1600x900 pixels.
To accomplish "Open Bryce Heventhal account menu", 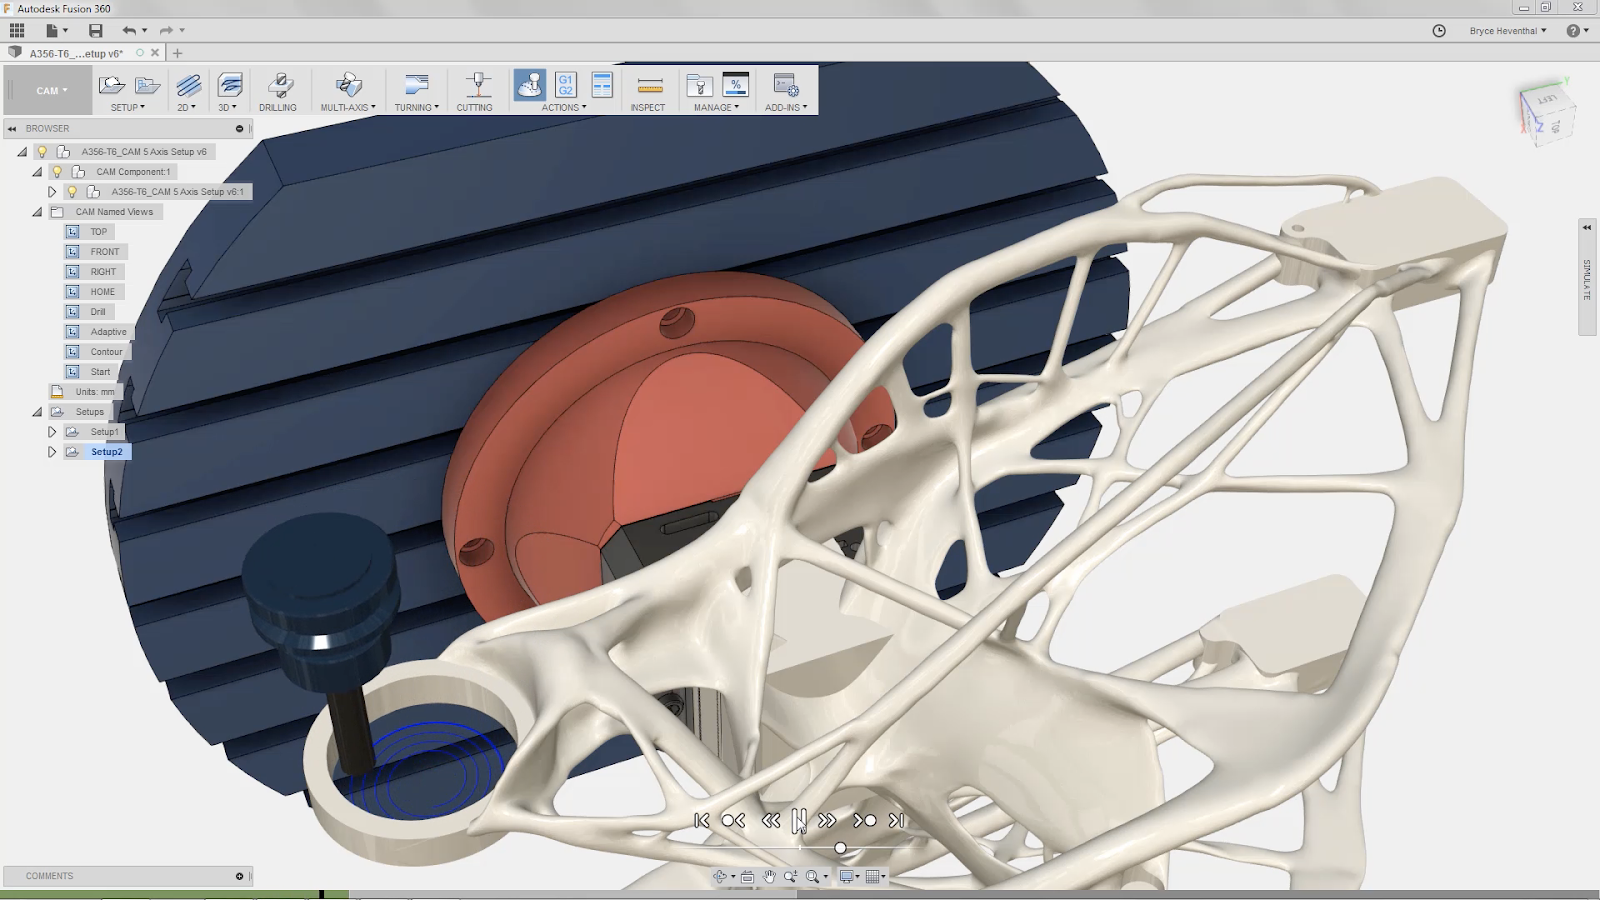I will pyautogui.click(x=1508, y=31).
